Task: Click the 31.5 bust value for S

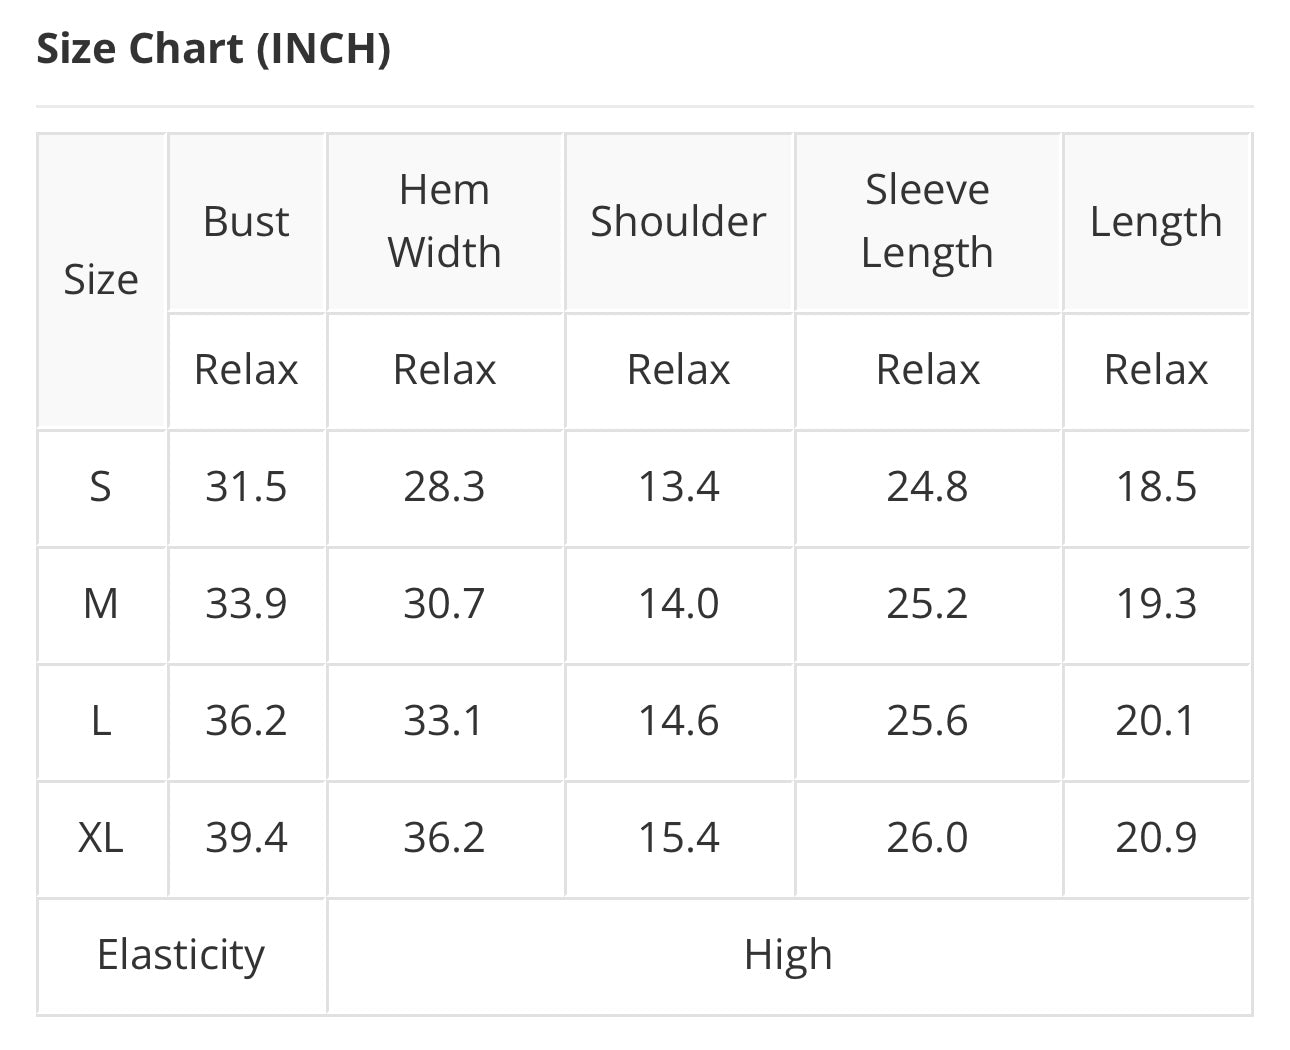Action: [246, 488]
